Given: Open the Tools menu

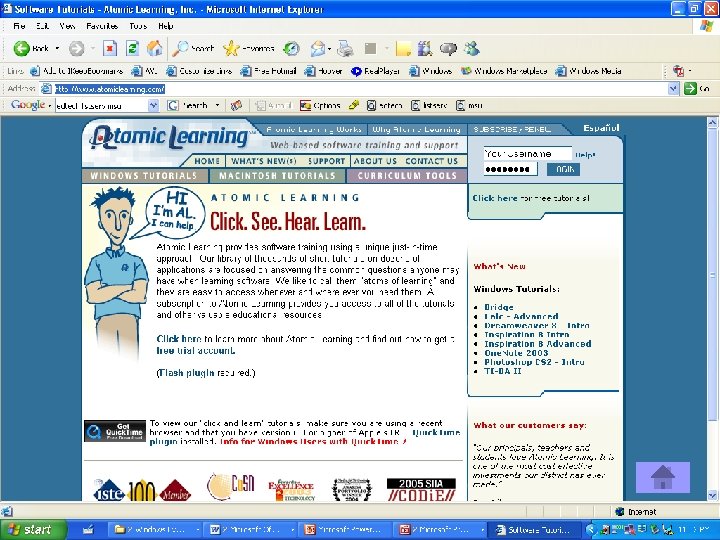Looking at the screenshot, I should pyautogui.click(x=138, y=26).
